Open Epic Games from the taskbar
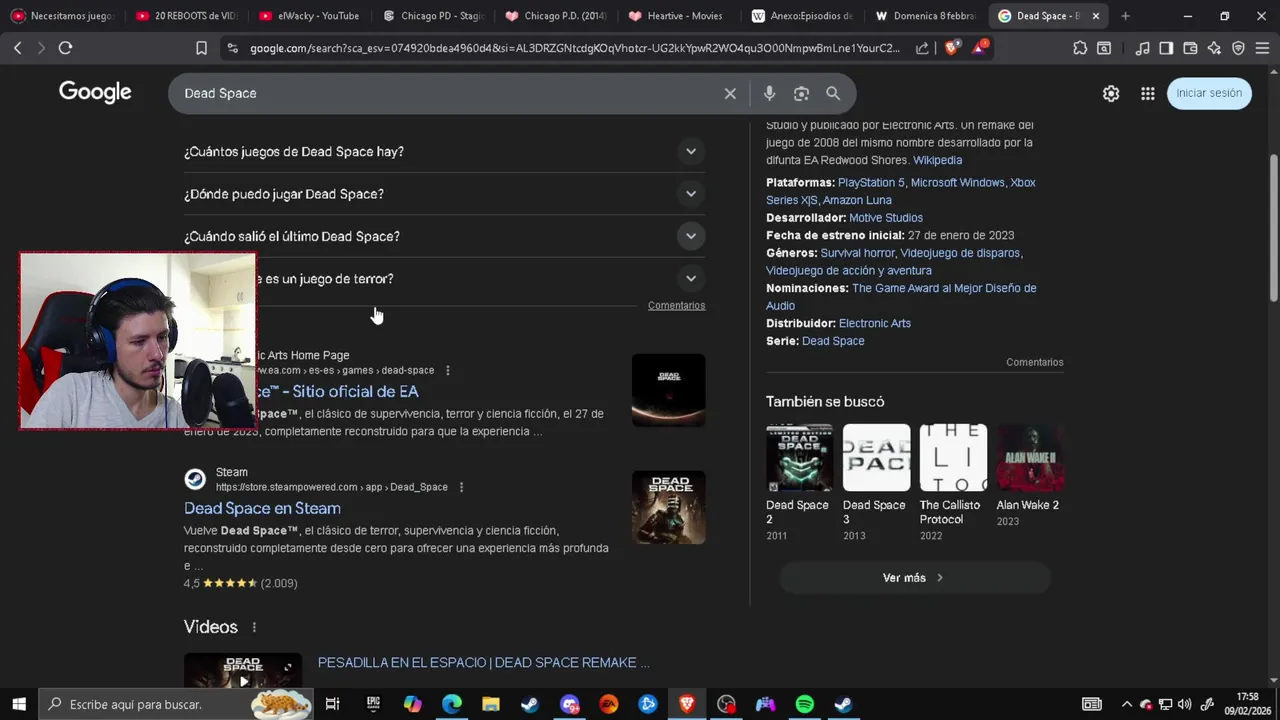This screenshot has height=720, width=1280. click(x=373, y=704)
